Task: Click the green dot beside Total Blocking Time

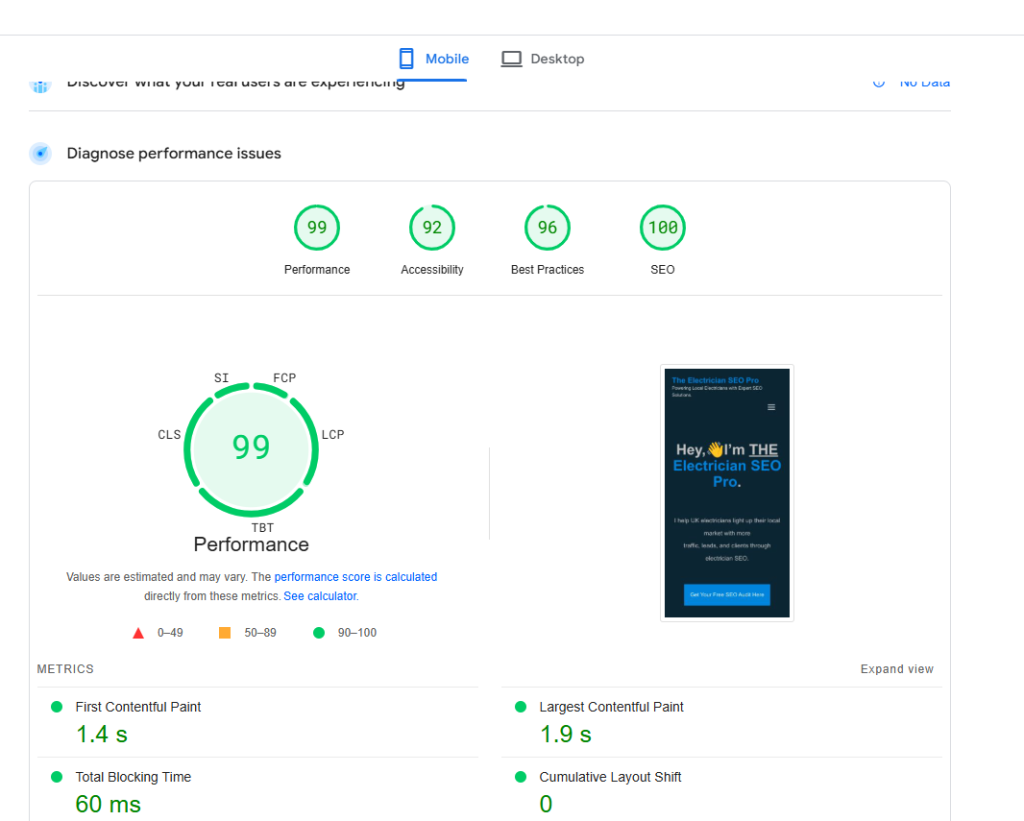Action: pos(57,777)
